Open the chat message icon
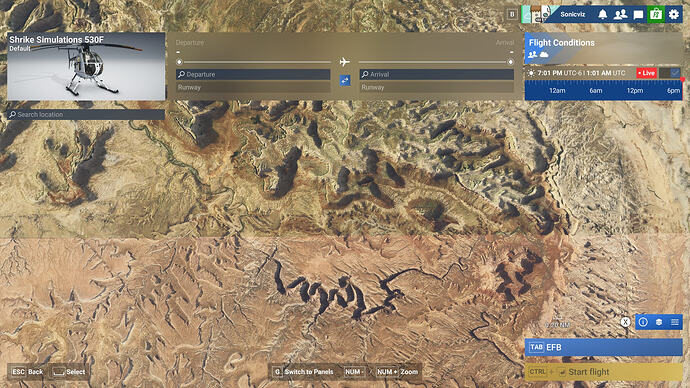 [638, 15]
